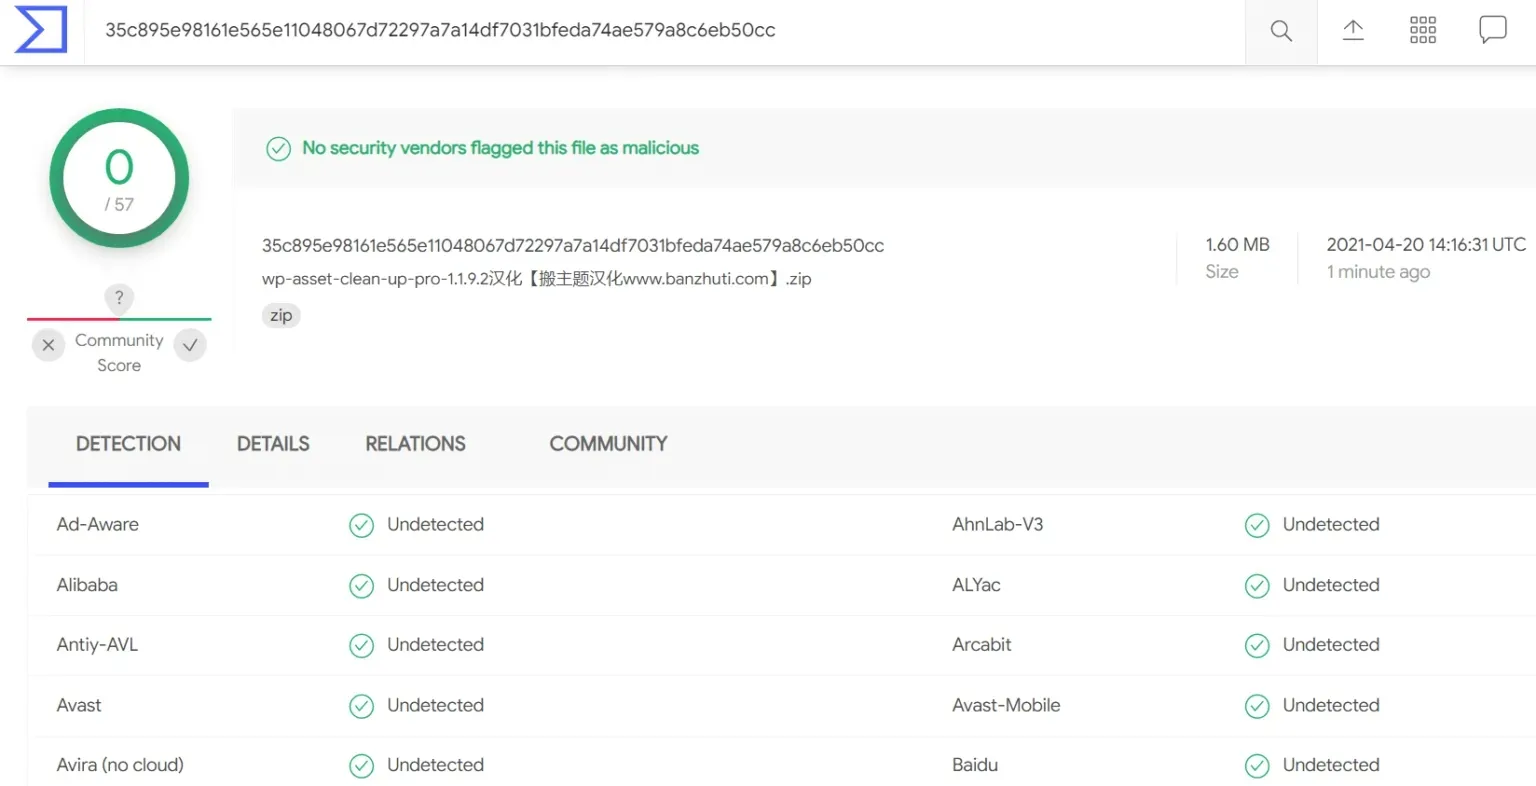The height and width of the screenshot is (786, 1536).
Task: Click the green check beside the 'No security vendors' message
Action: (x=278, y=149)
